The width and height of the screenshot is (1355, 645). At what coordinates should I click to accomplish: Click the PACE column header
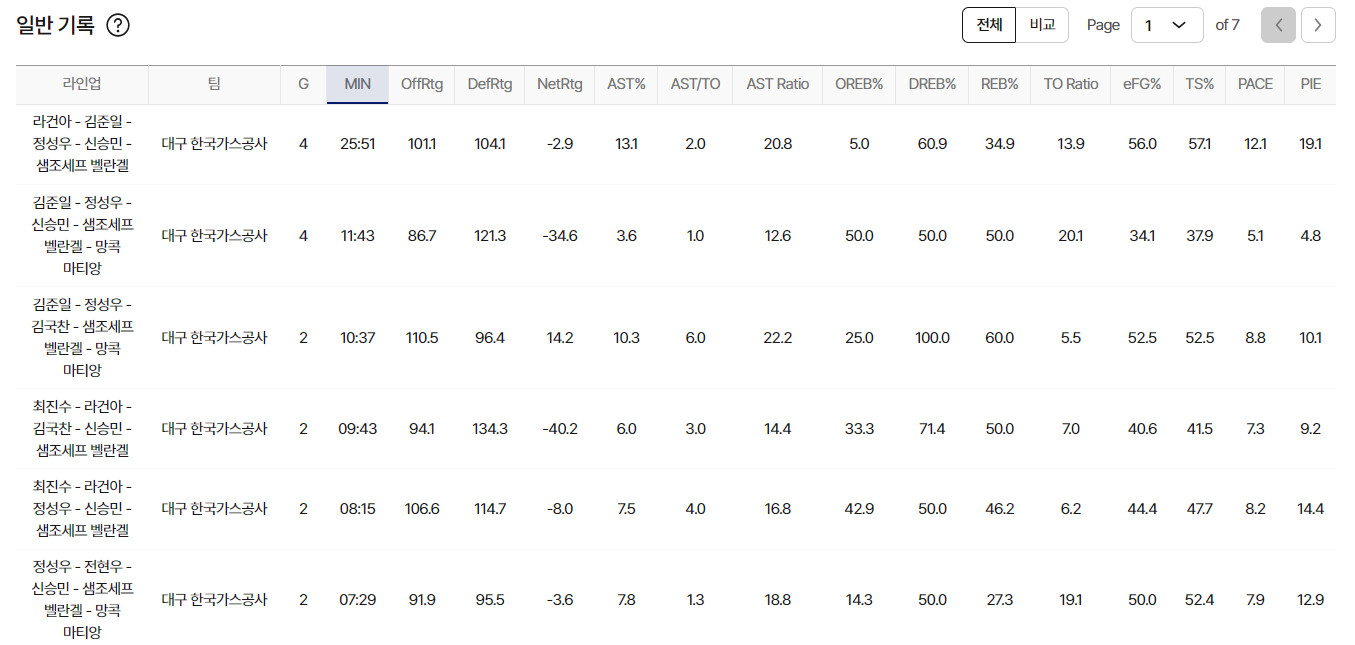tap(1255, 85)
